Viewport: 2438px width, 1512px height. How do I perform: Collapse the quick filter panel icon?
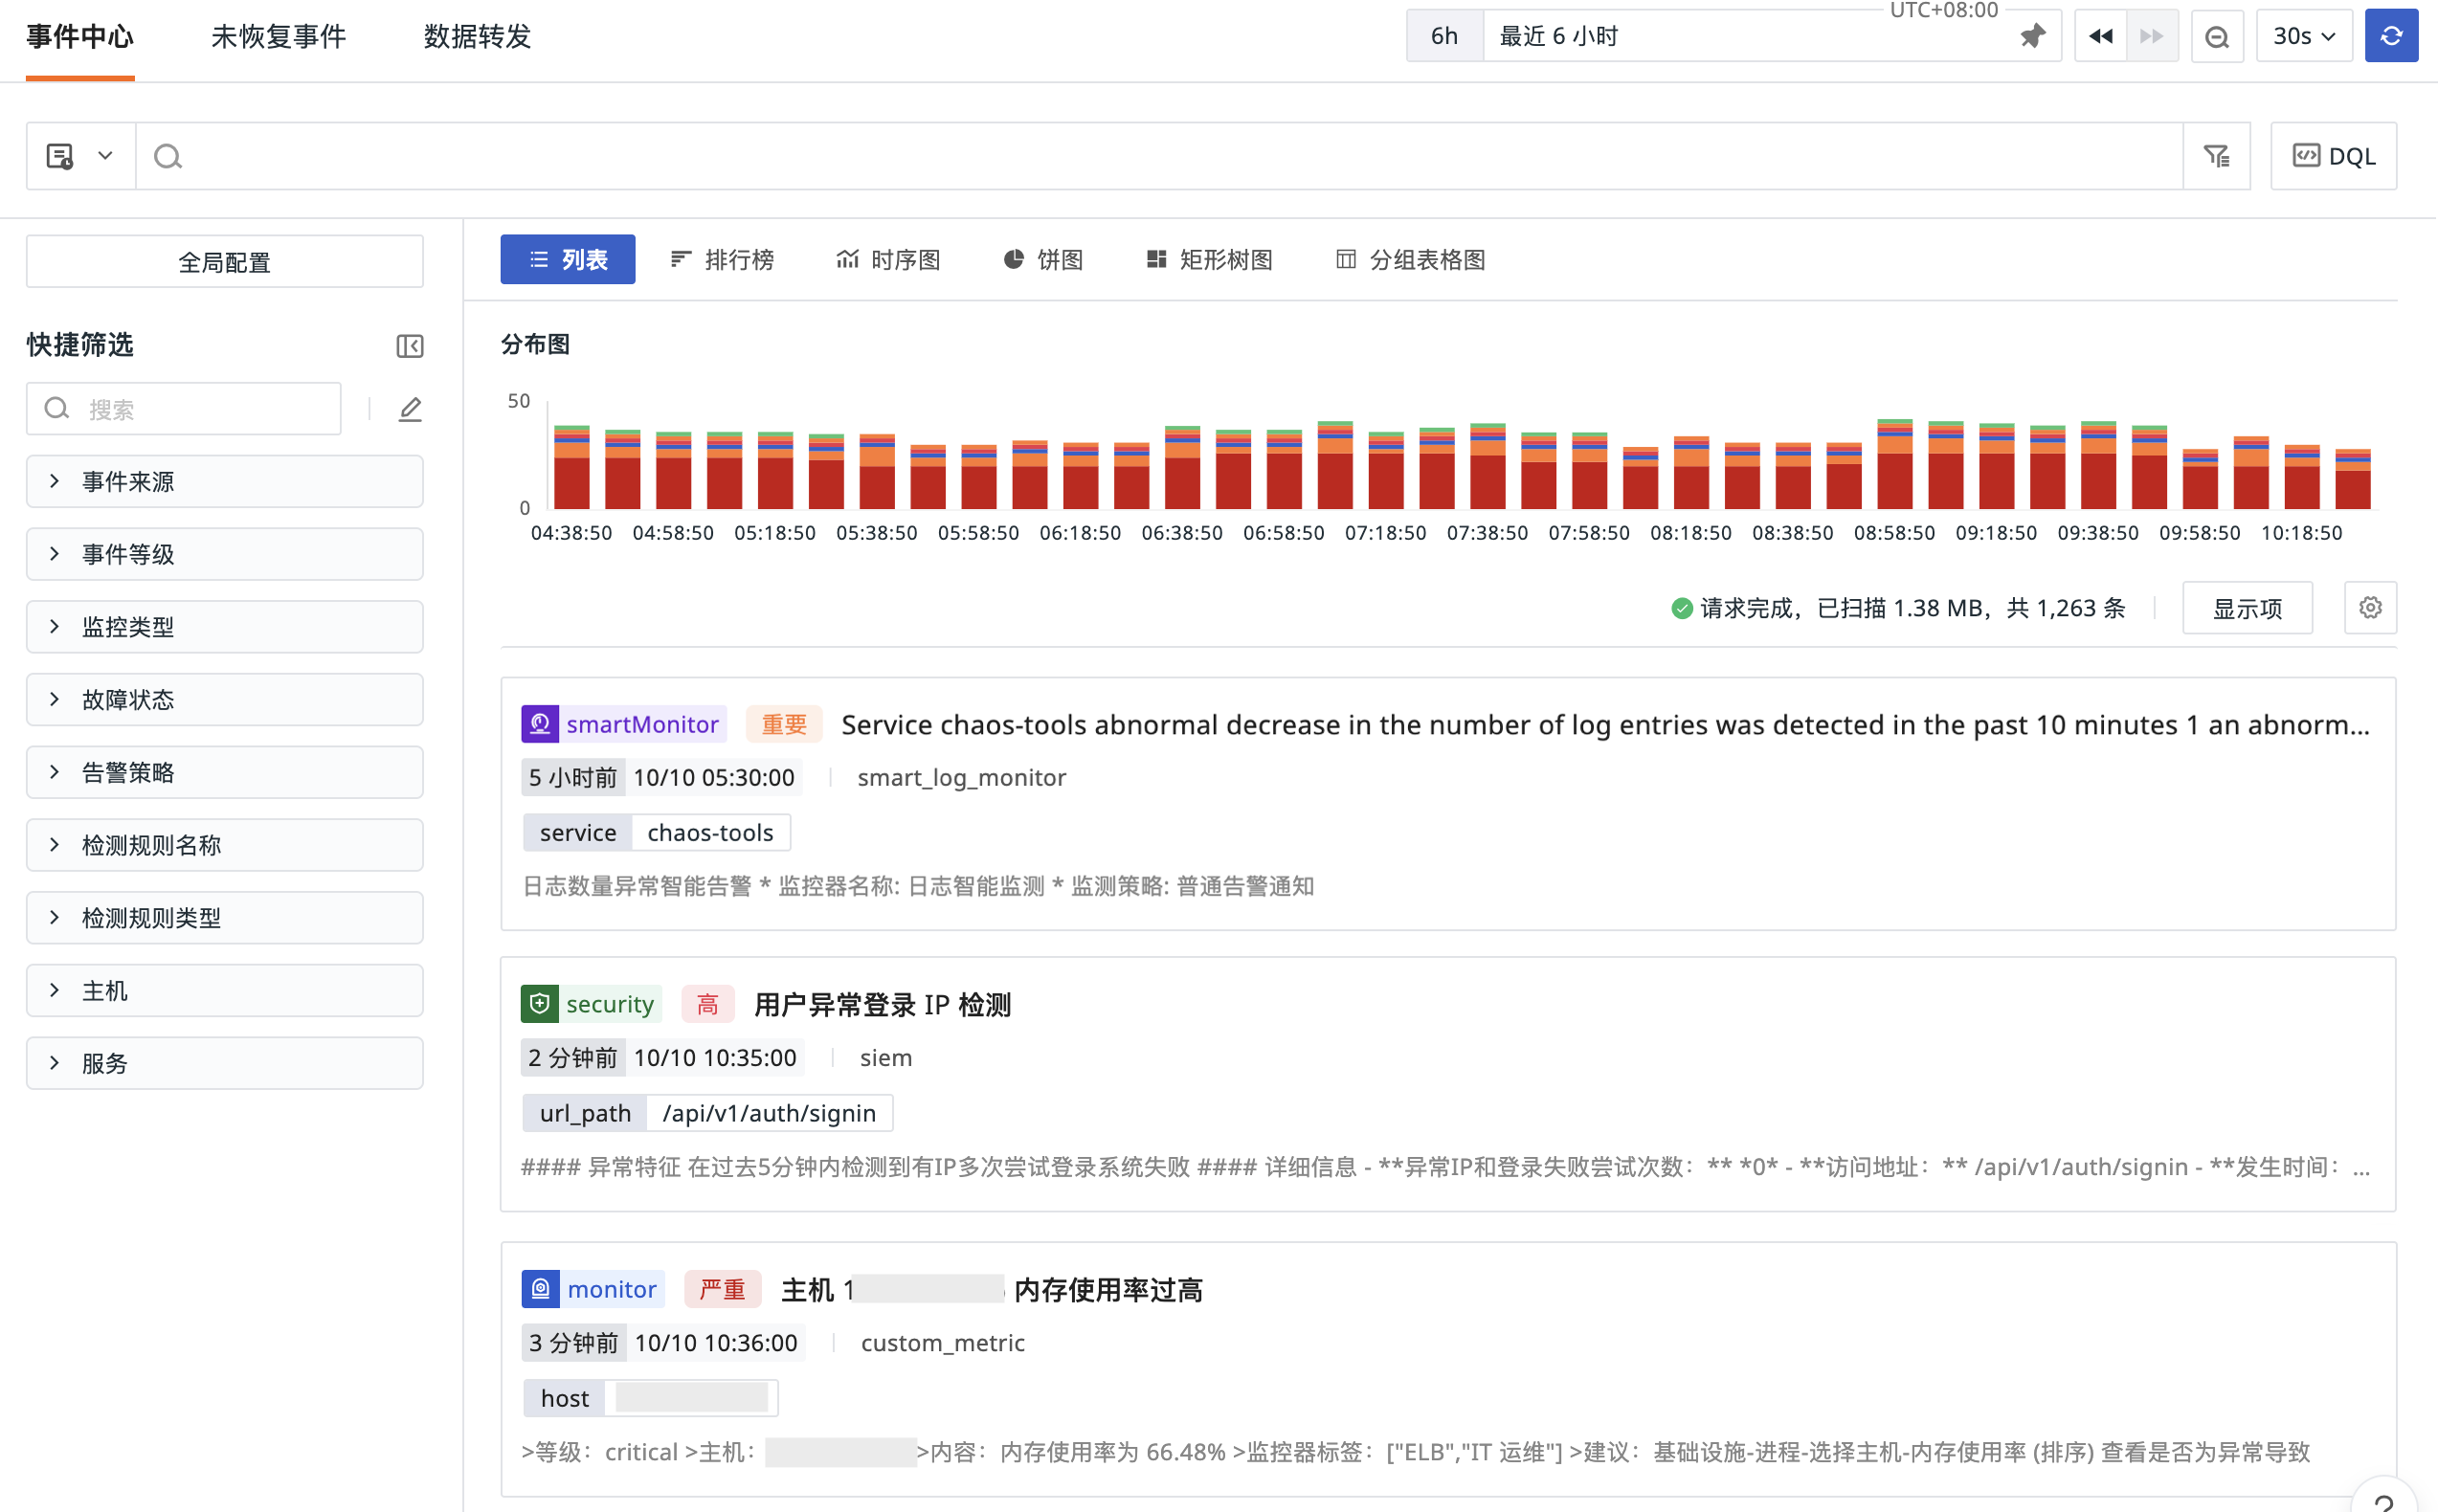[410, 346]
